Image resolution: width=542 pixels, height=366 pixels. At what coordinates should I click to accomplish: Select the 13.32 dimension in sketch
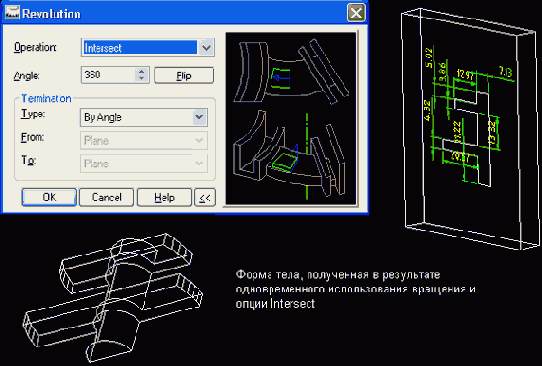pyautogui.click(x=494, y=132)
